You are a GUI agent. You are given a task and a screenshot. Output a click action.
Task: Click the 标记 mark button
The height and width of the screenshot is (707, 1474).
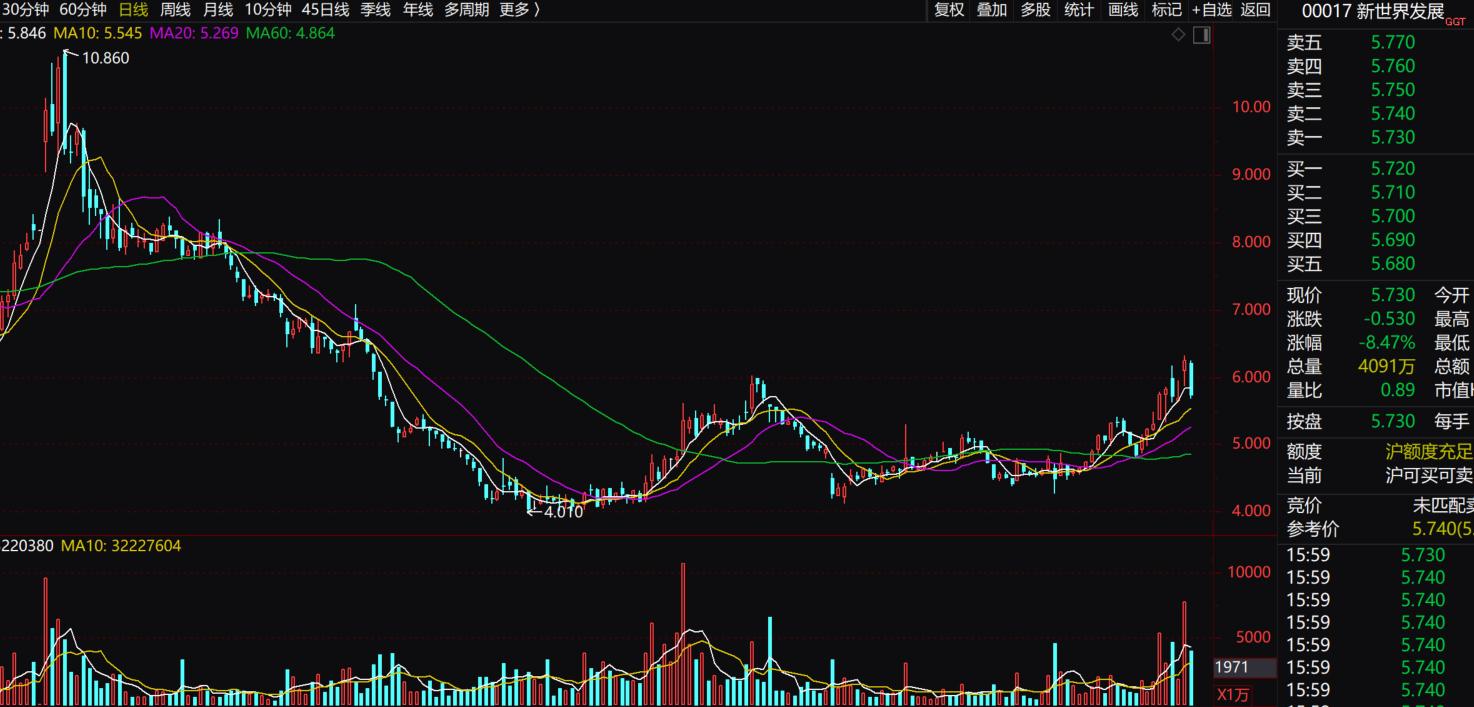(x=1166, y=10)
